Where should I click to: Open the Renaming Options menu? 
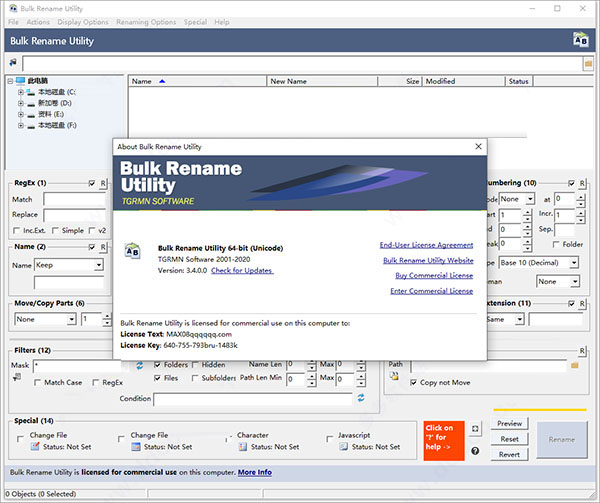[146, 22]
